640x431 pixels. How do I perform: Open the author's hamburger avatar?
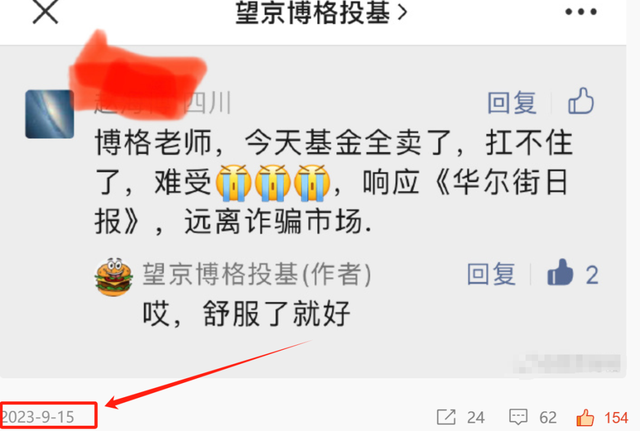click(x=114, y=277)
